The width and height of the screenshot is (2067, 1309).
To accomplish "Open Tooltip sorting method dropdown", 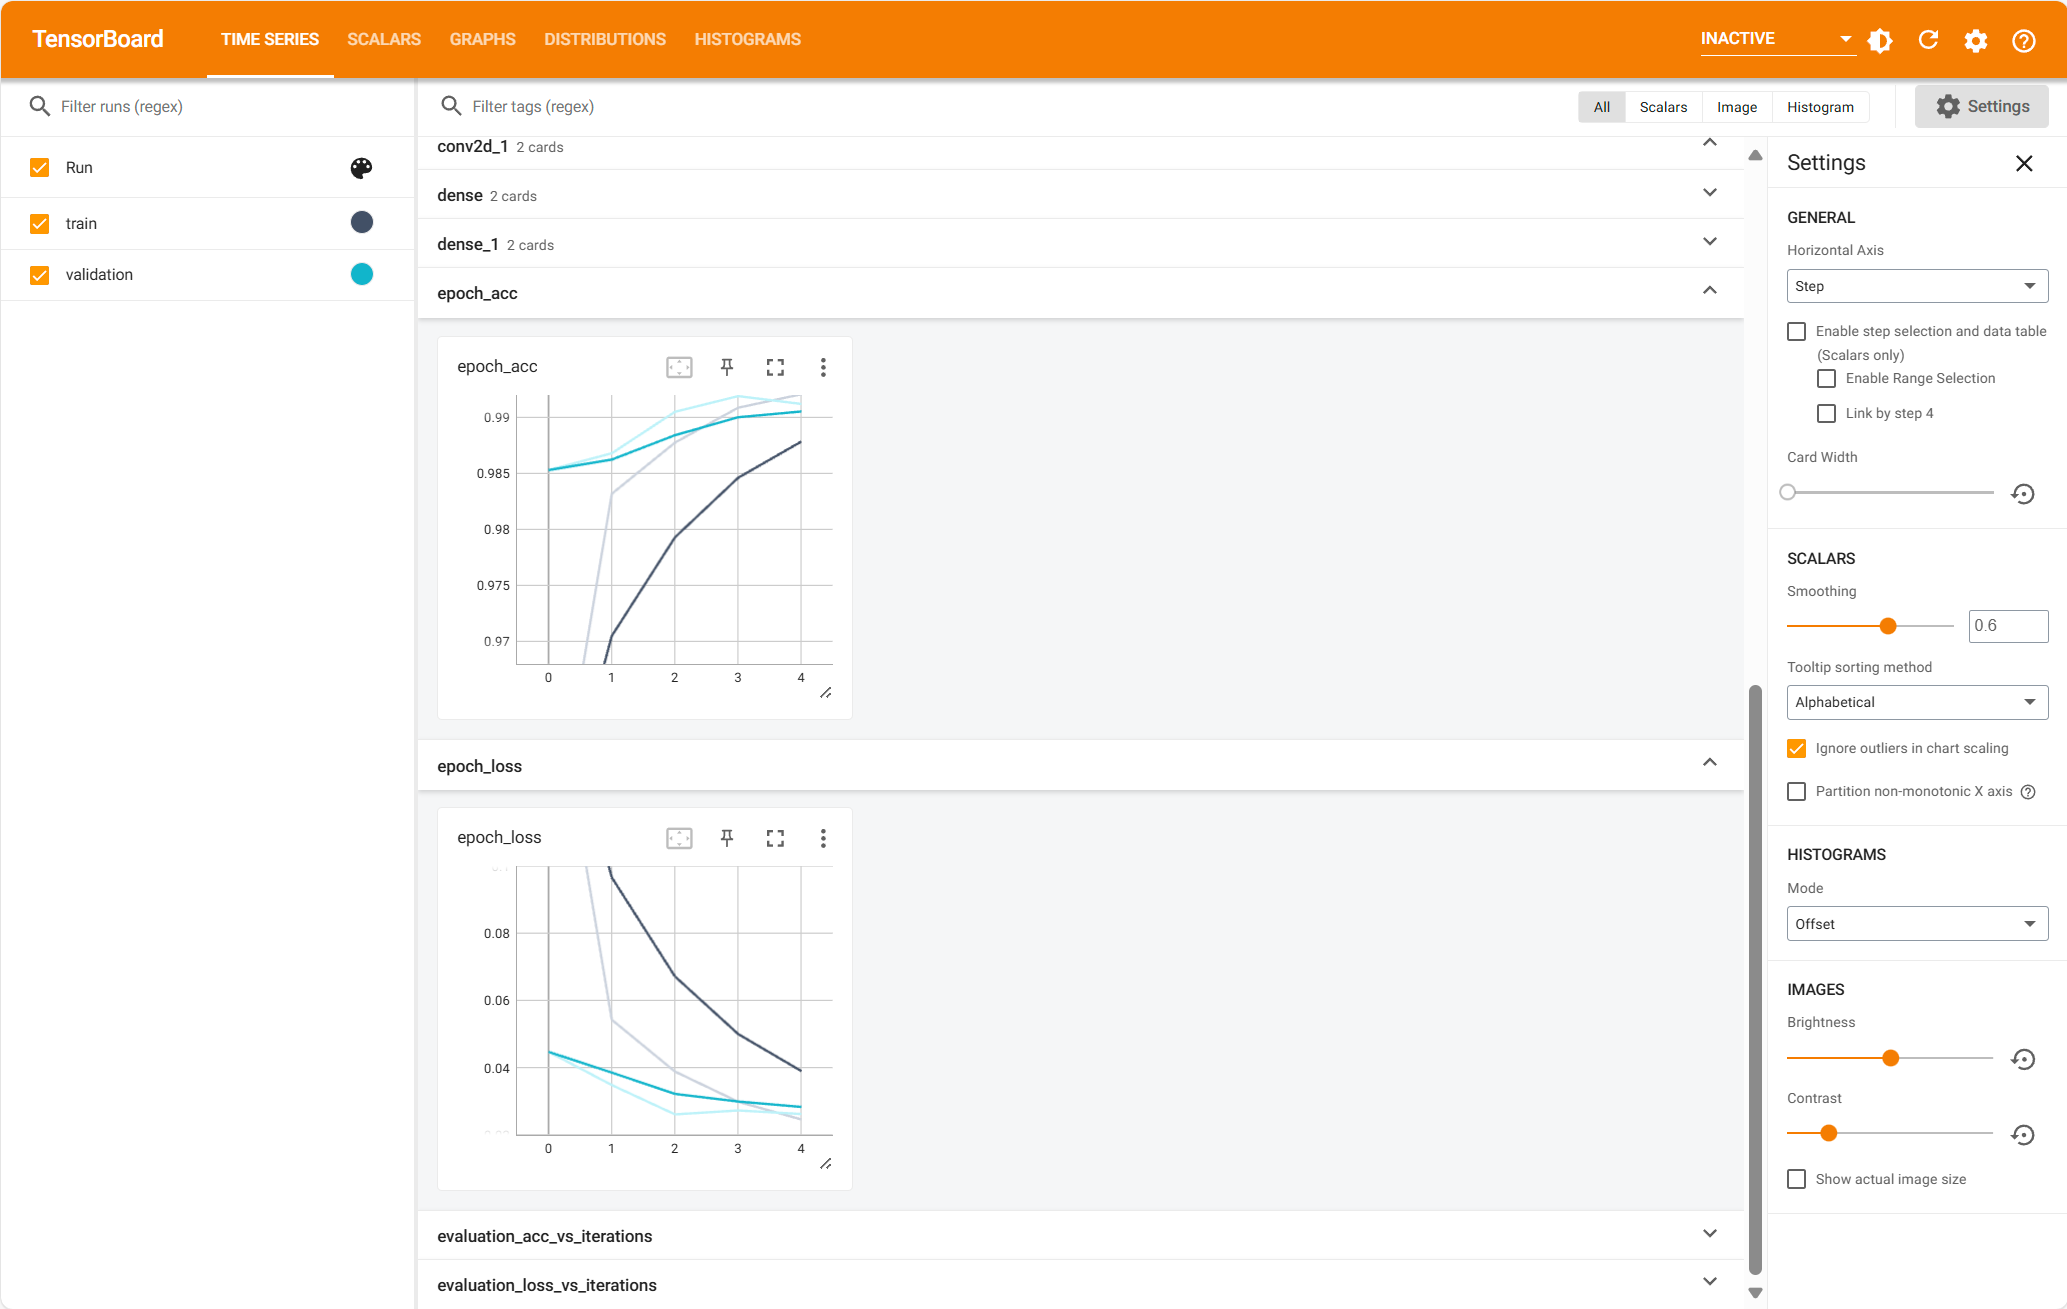I will 1917,702.
